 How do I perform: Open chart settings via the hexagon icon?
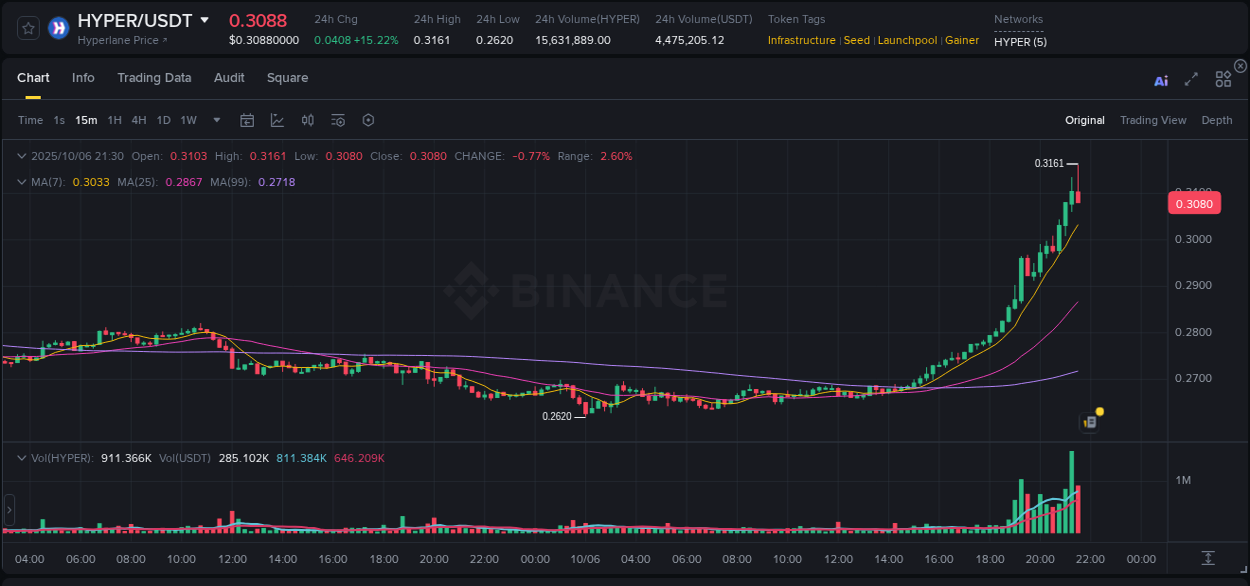[368, 119]
